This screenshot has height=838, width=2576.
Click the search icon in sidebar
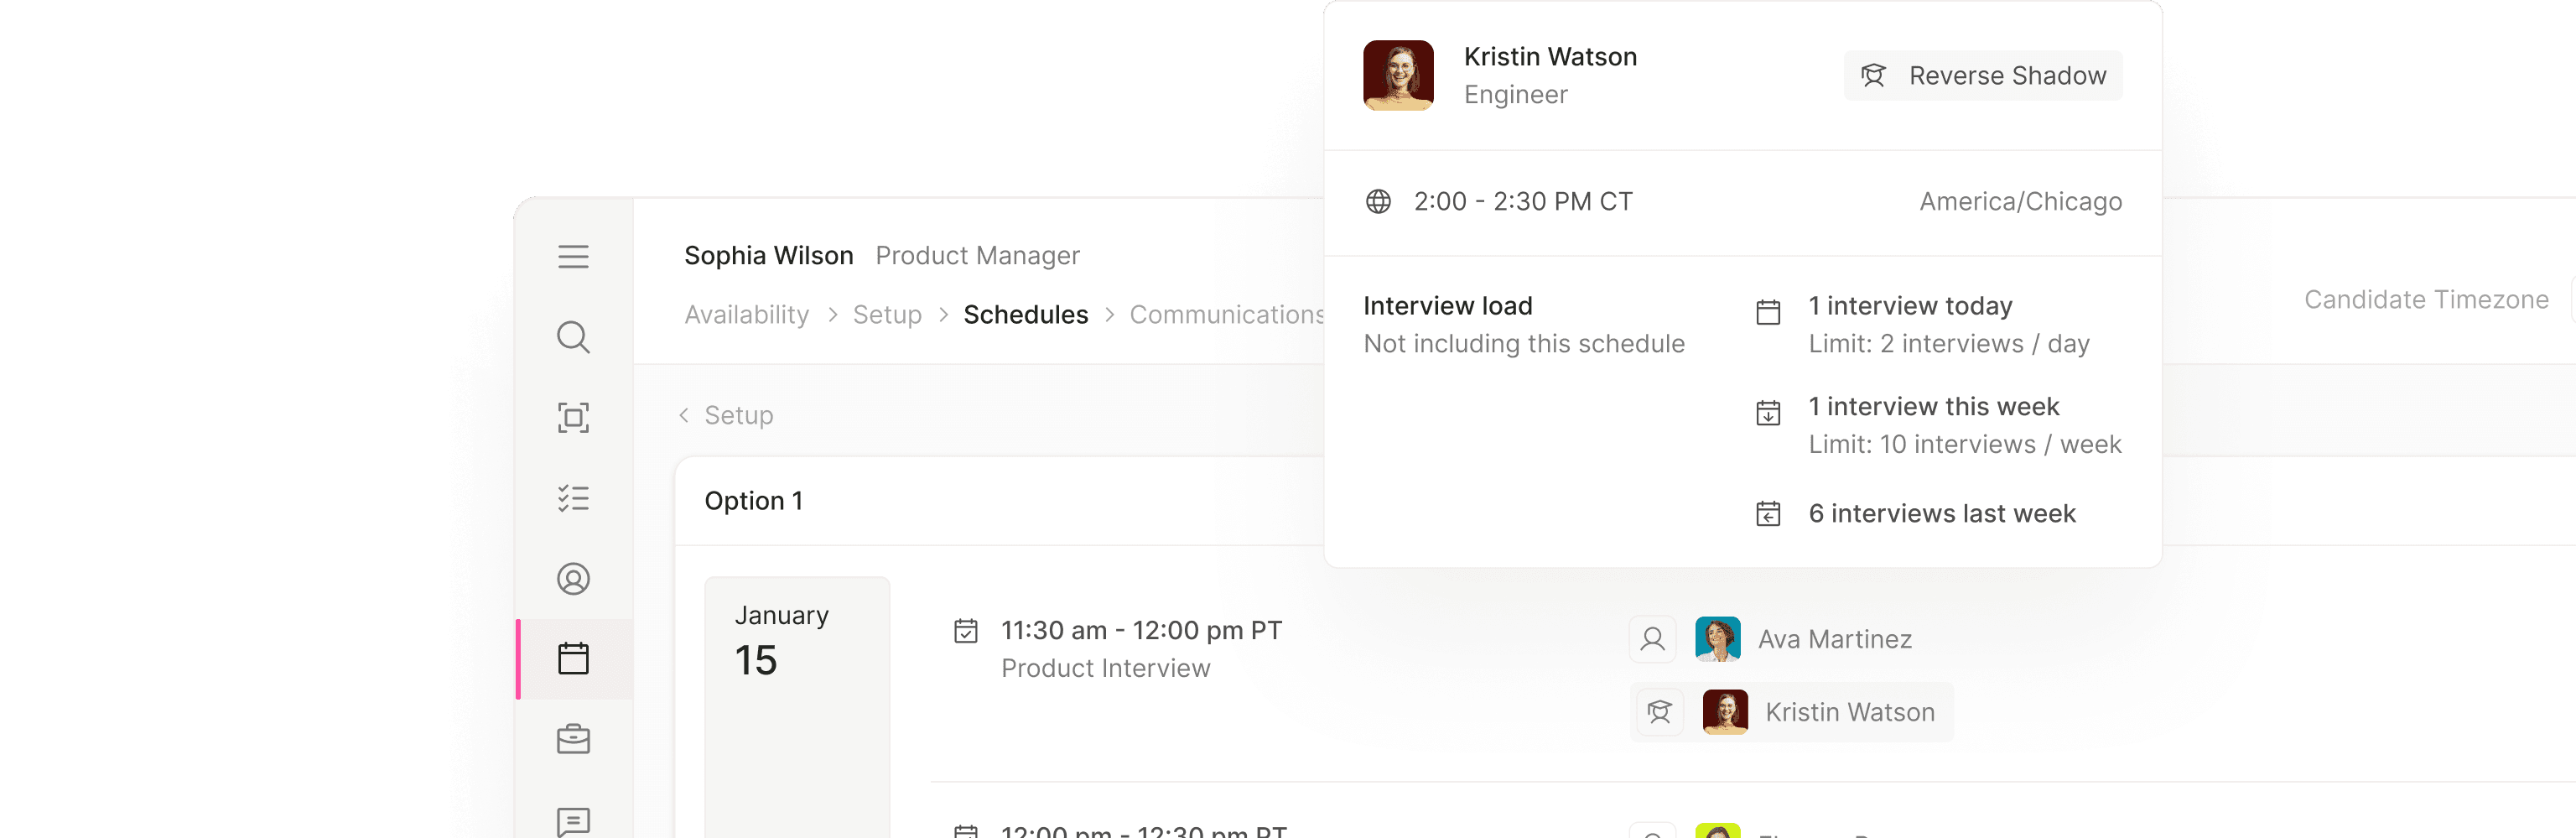[x=573, y=337]
